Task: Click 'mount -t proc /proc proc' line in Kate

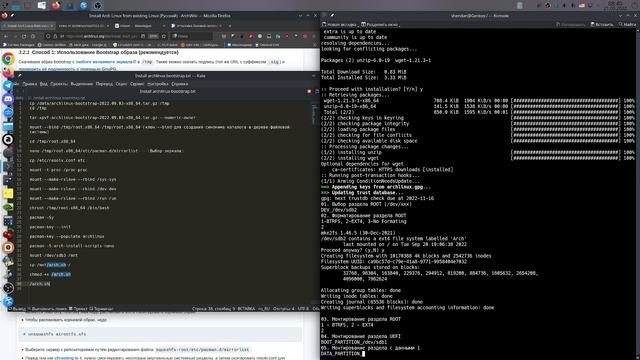Action: [58, 170]
